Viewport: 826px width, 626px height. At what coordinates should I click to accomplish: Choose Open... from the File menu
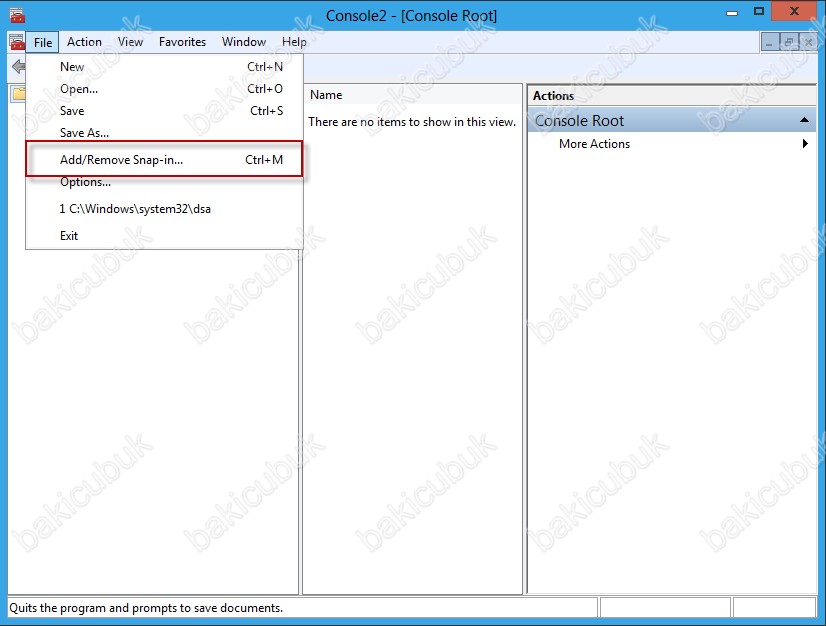click(x=164, y=89)
